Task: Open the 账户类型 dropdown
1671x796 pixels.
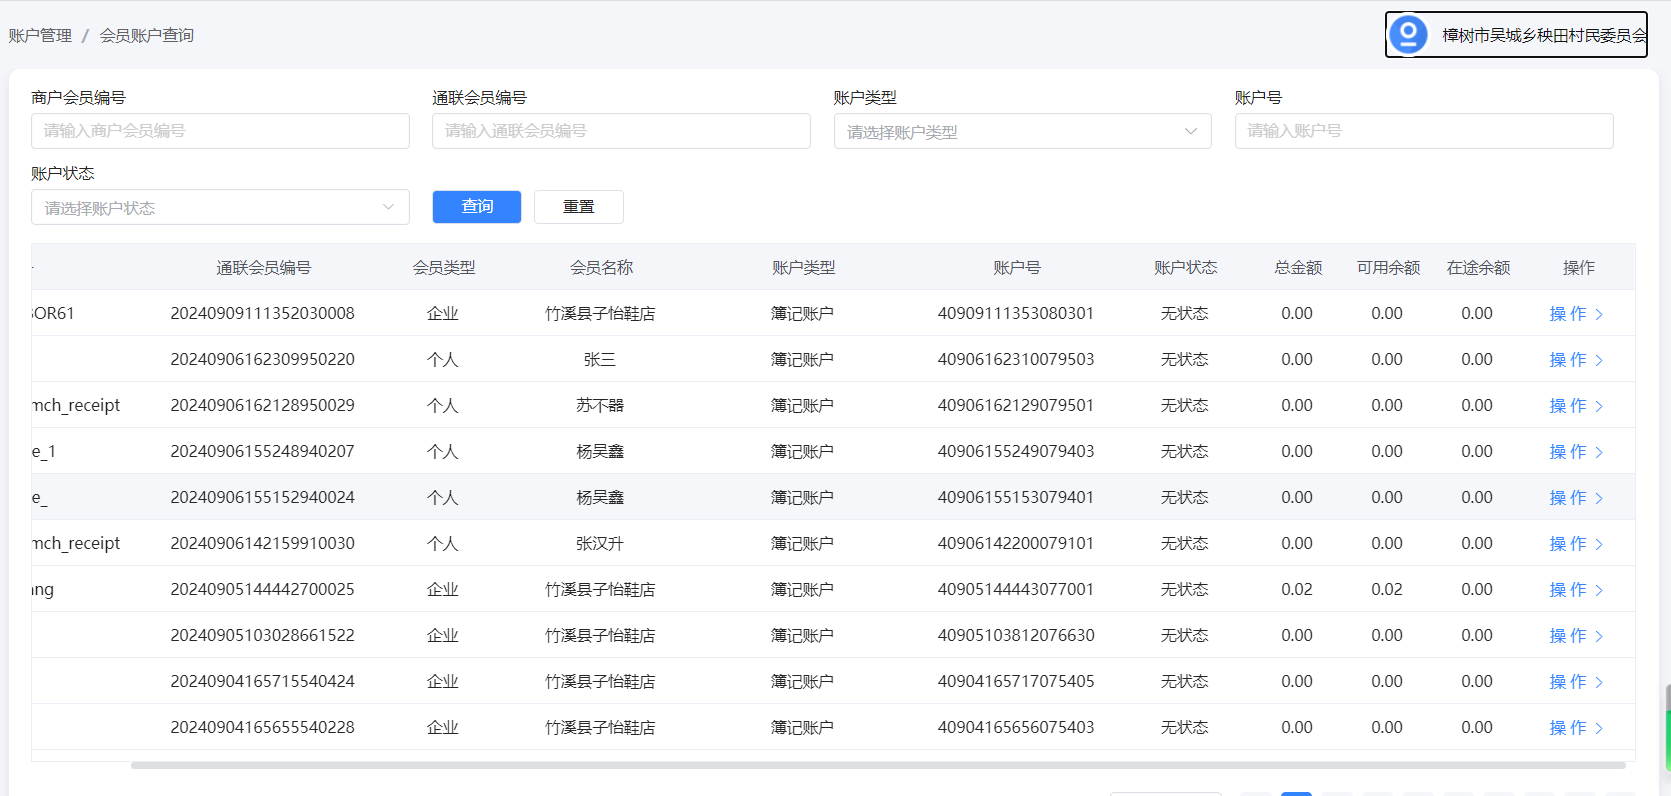Action: pos(1022,131)
